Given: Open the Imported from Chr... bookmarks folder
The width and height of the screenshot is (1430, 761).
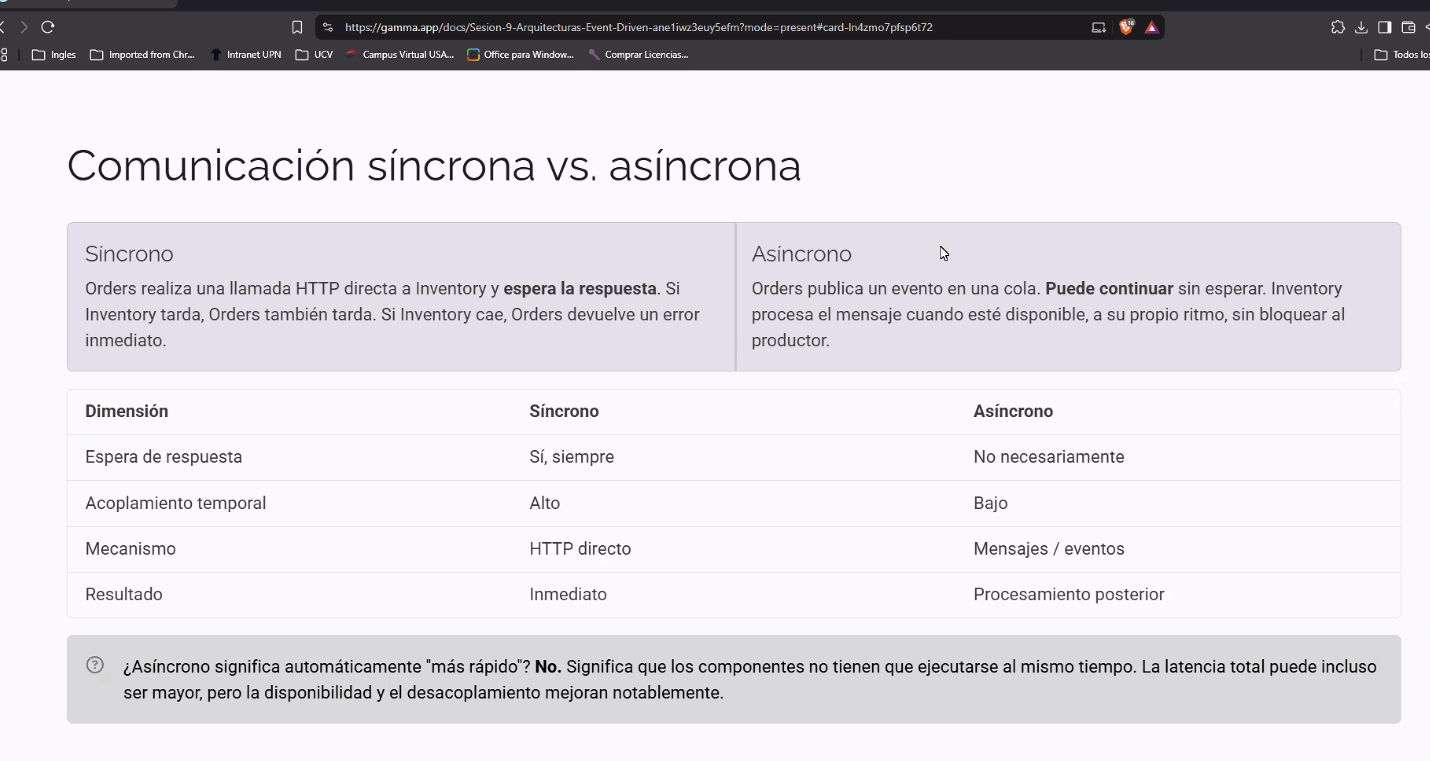Looking at the screenshot, I should click(142, 55).
